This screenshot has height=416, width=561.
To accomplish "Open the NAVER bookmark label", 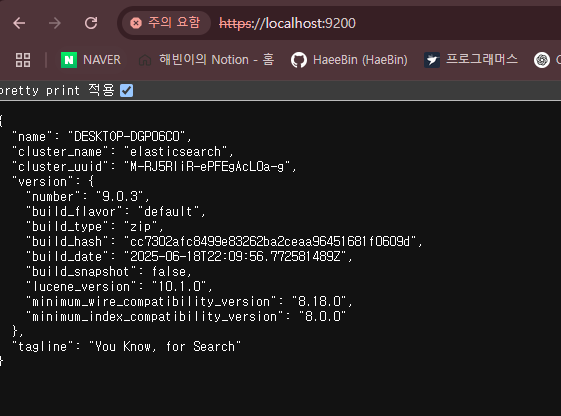I will [102, 60].
